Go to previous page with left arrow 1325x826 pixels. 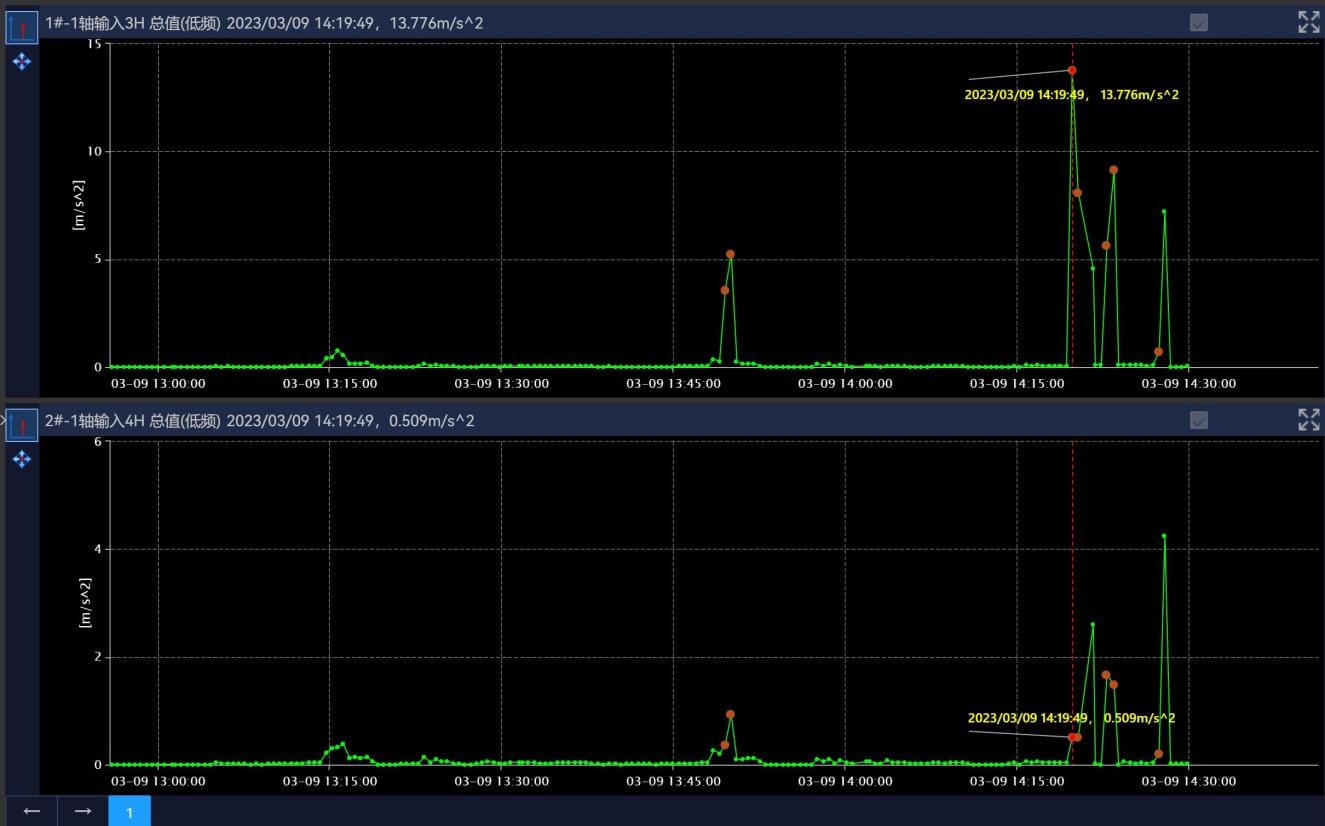point(31,811)
